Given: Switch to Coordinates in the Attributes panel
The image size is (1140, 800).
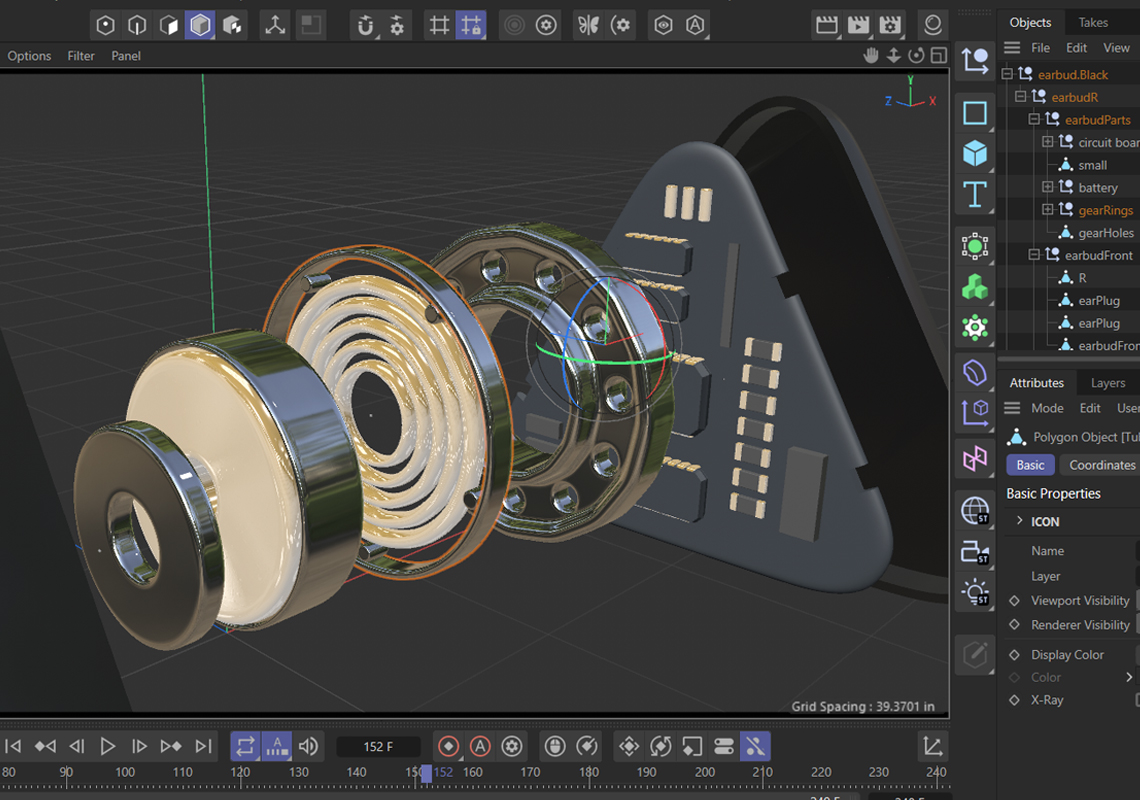Looking at the screenshot, I should (x=1101, y=464).
